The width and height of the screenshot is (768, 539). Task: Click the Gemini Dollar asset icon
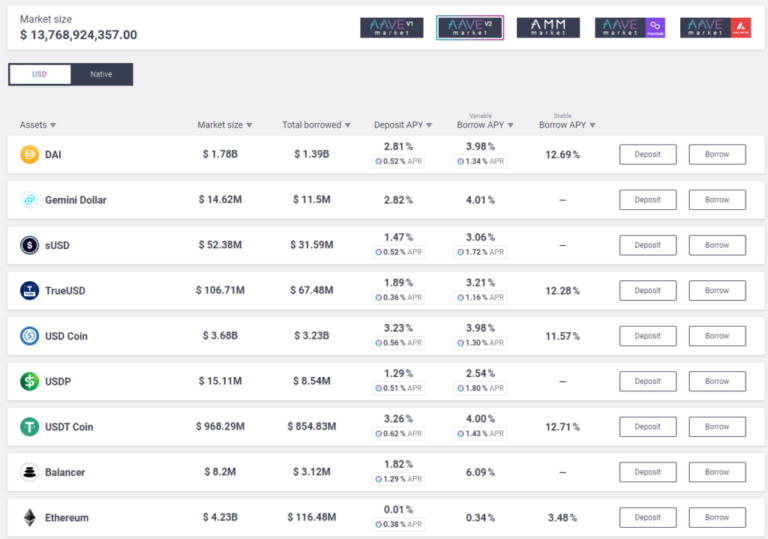click(30, 200)
